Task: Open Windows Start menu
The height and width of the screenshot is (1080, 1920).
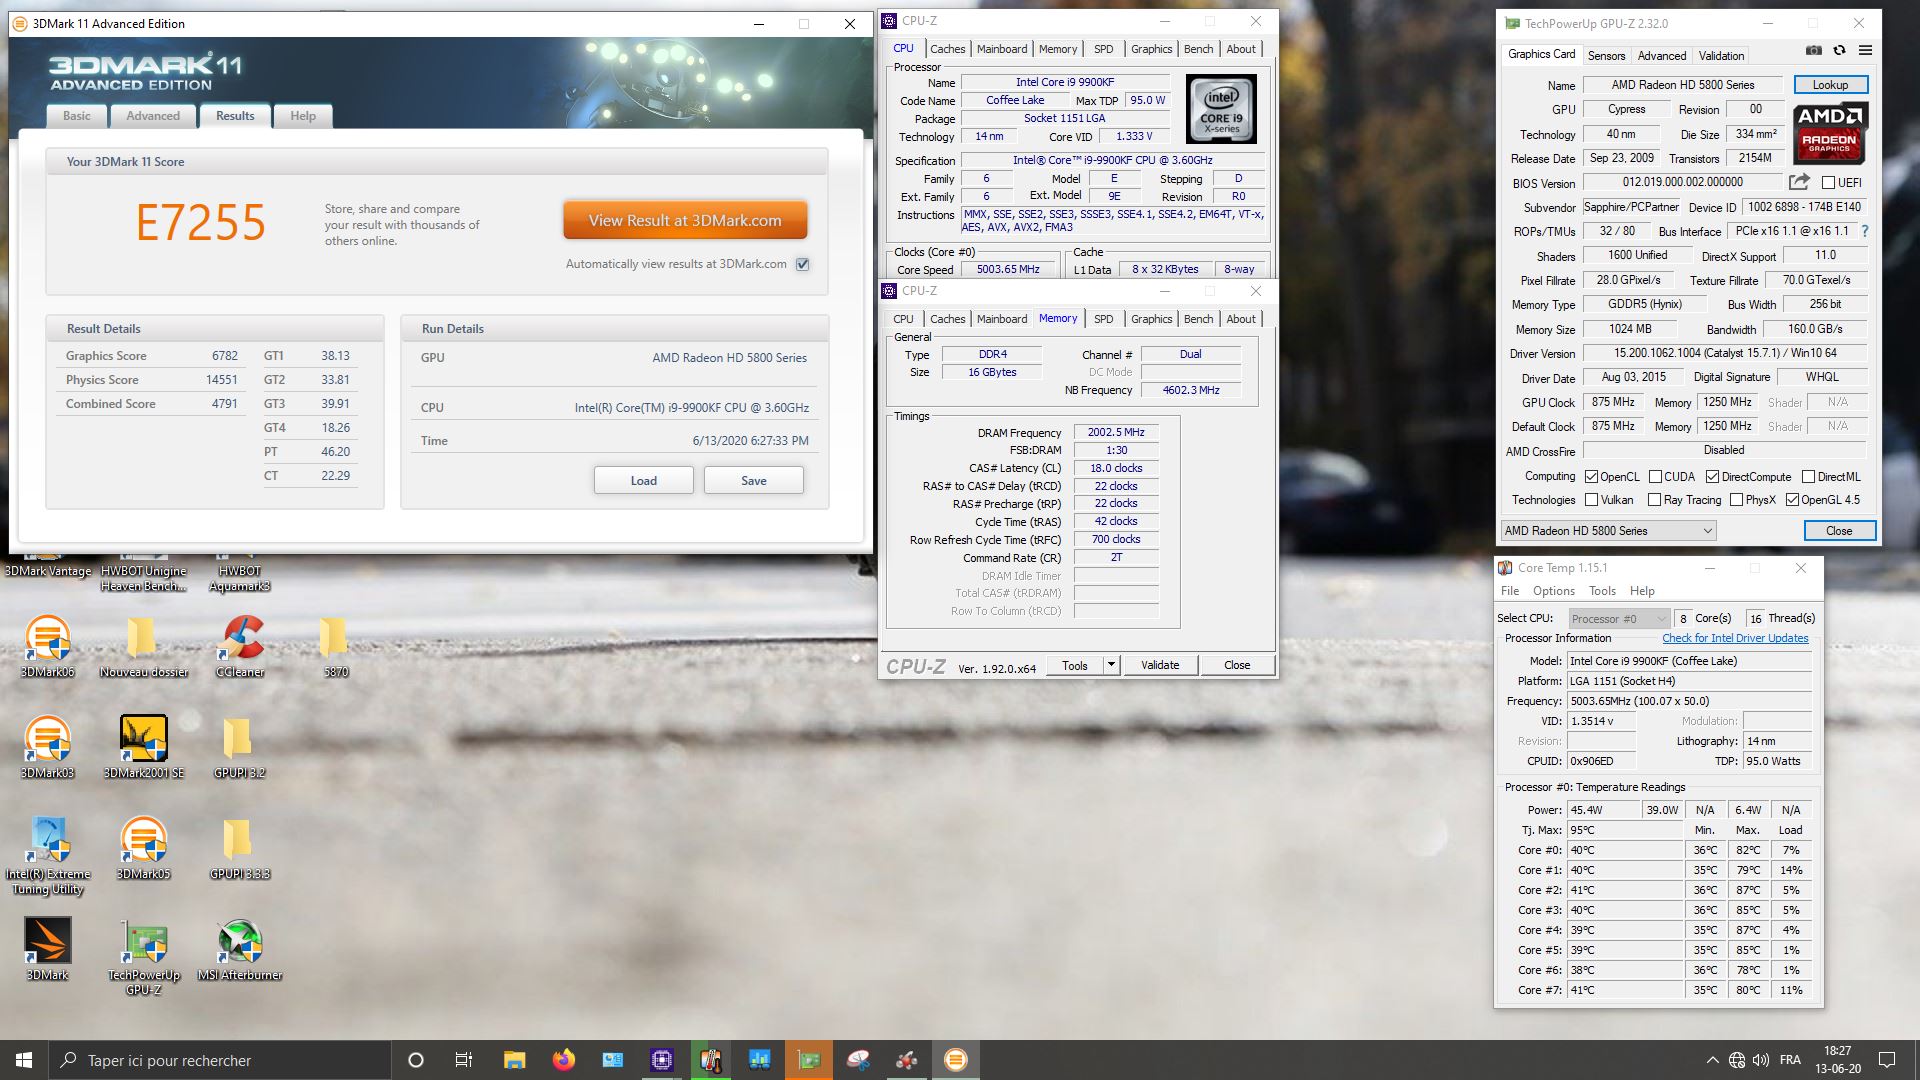Action: (x=24, y=1060)
